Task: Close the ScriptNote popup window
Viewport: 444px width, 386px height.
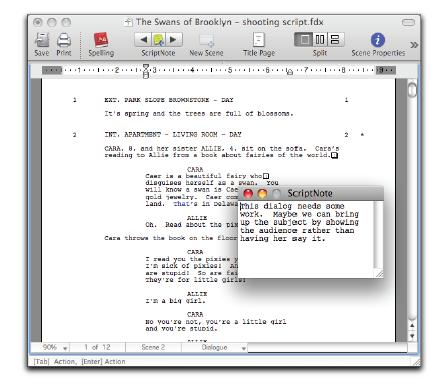Action: pyautogui.click(x=248, y=193)
